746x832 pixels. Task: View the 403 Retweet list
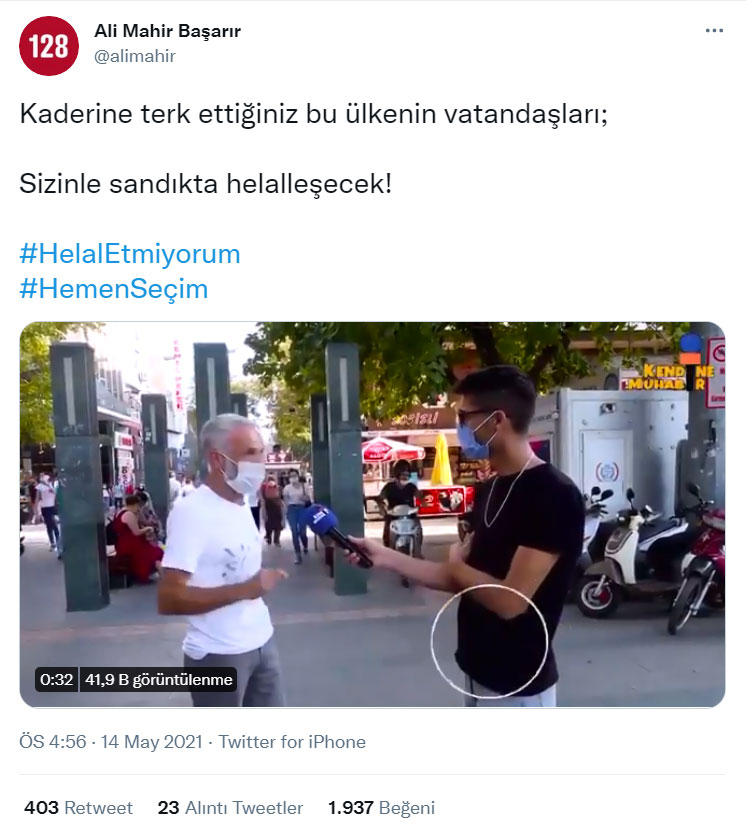79,808
